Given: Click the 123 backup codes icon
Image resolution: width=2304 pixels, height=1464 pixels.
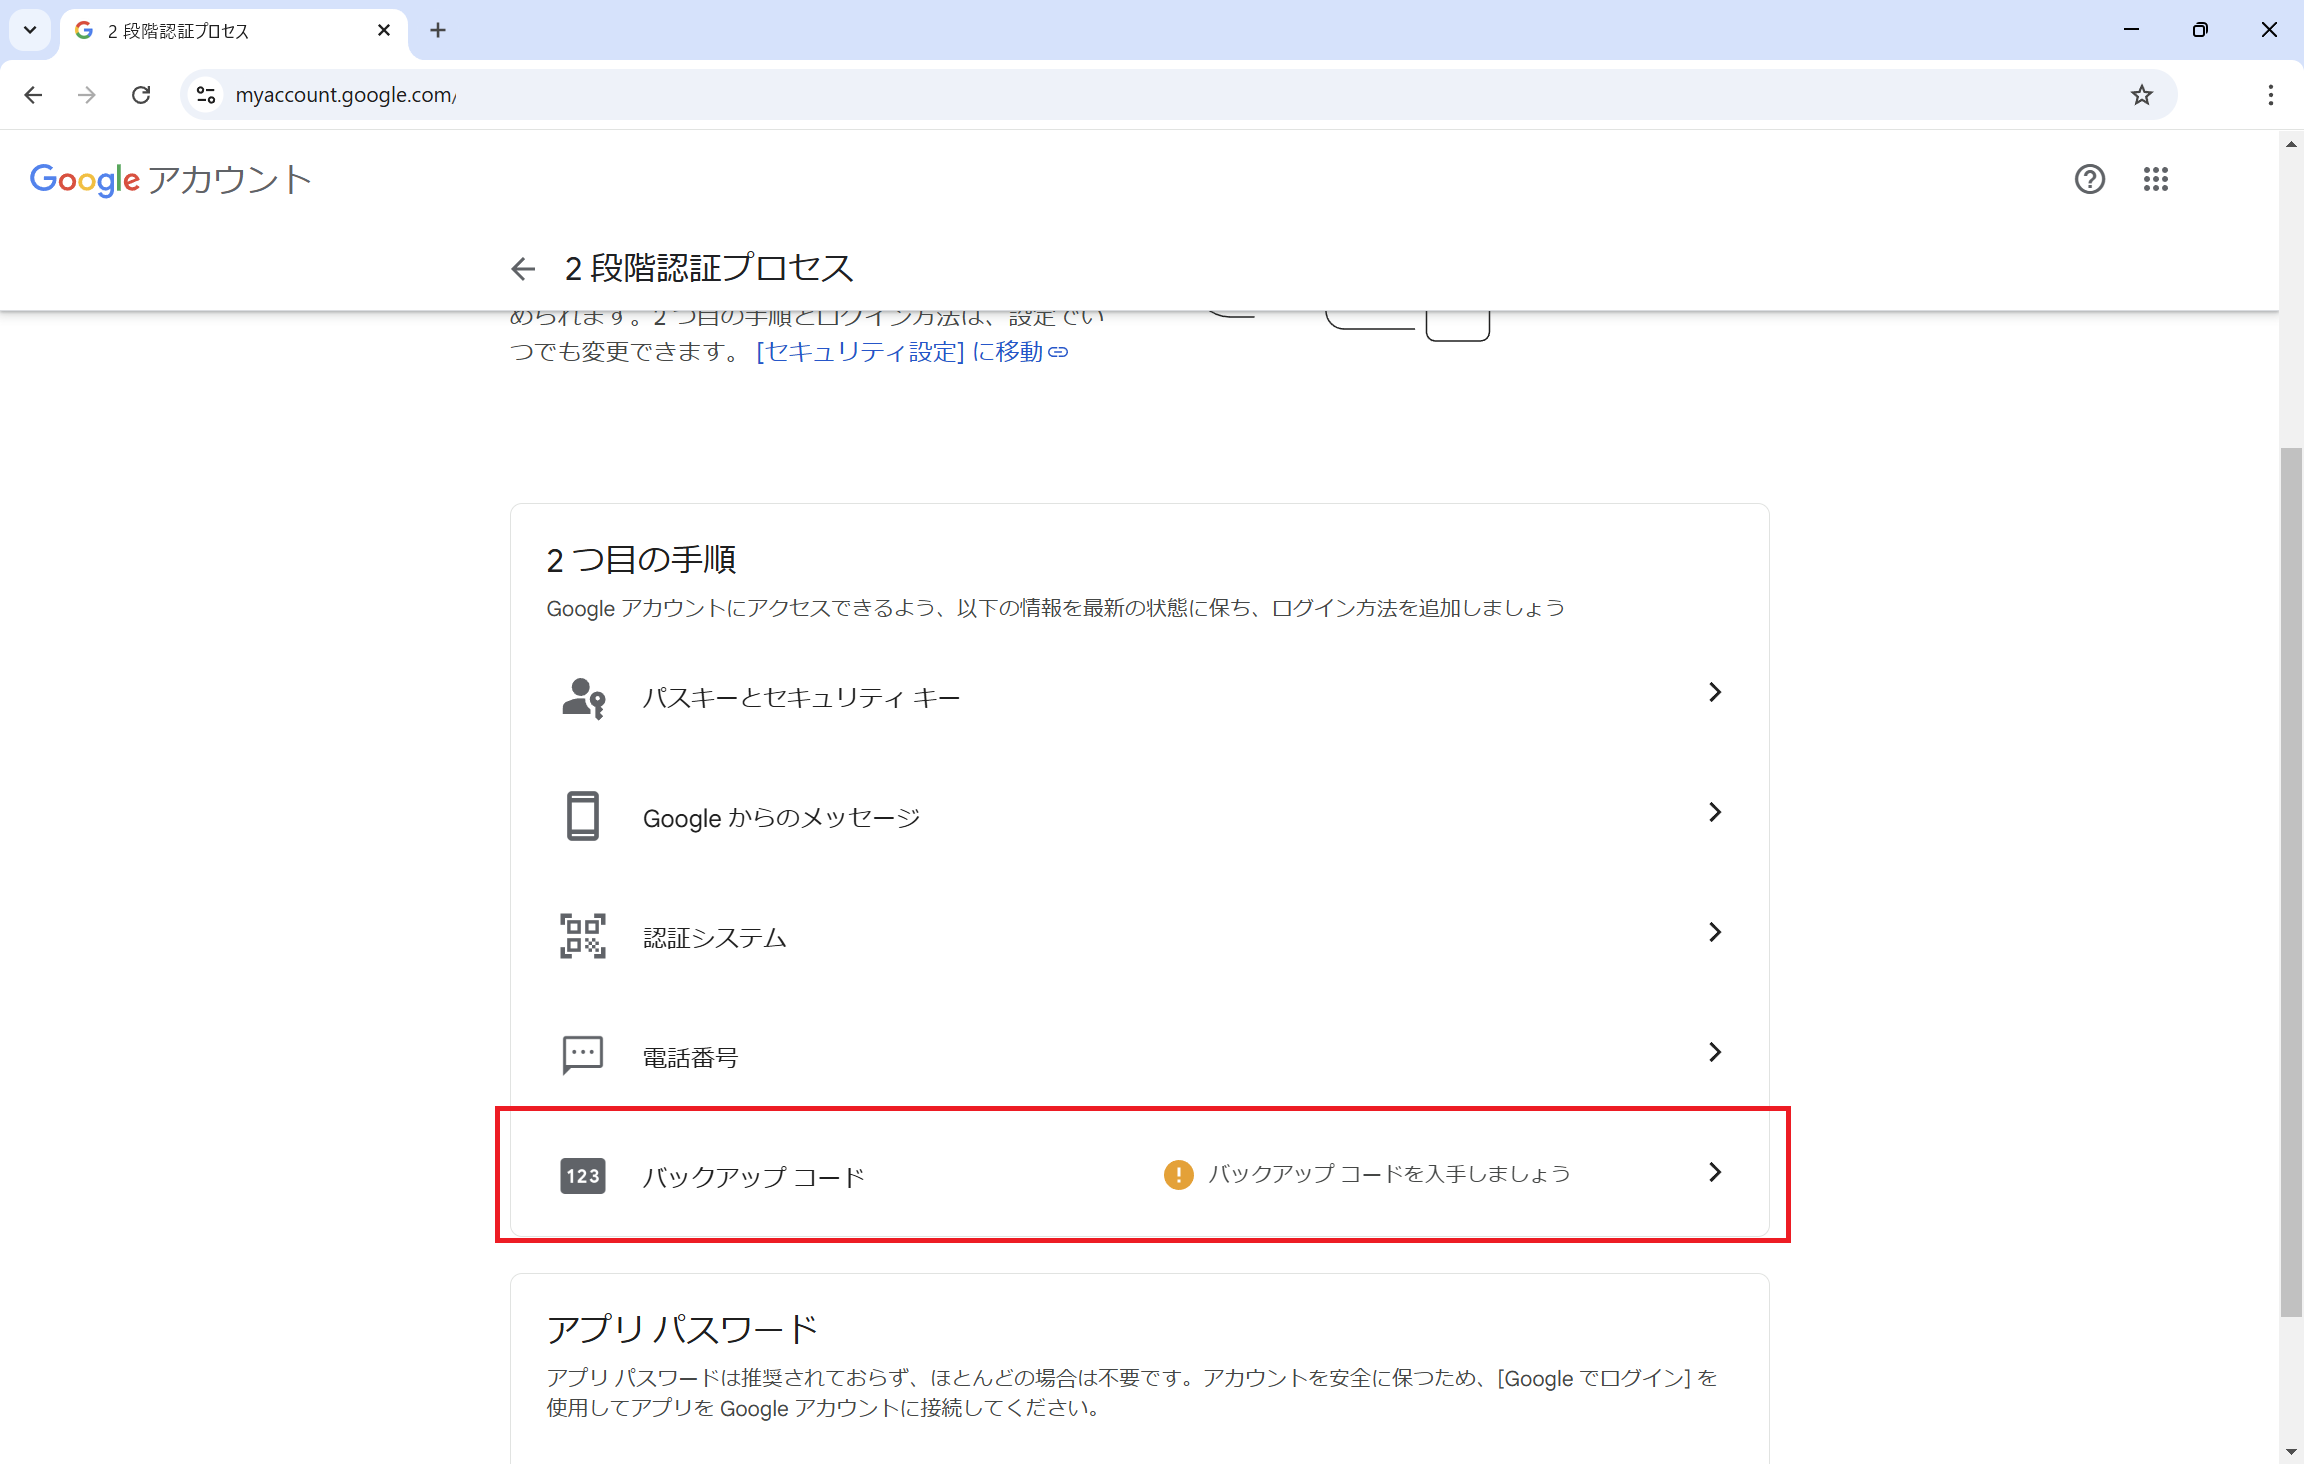Looking at the screenshot, I should pyautogui.click(x=583, y=1176).
